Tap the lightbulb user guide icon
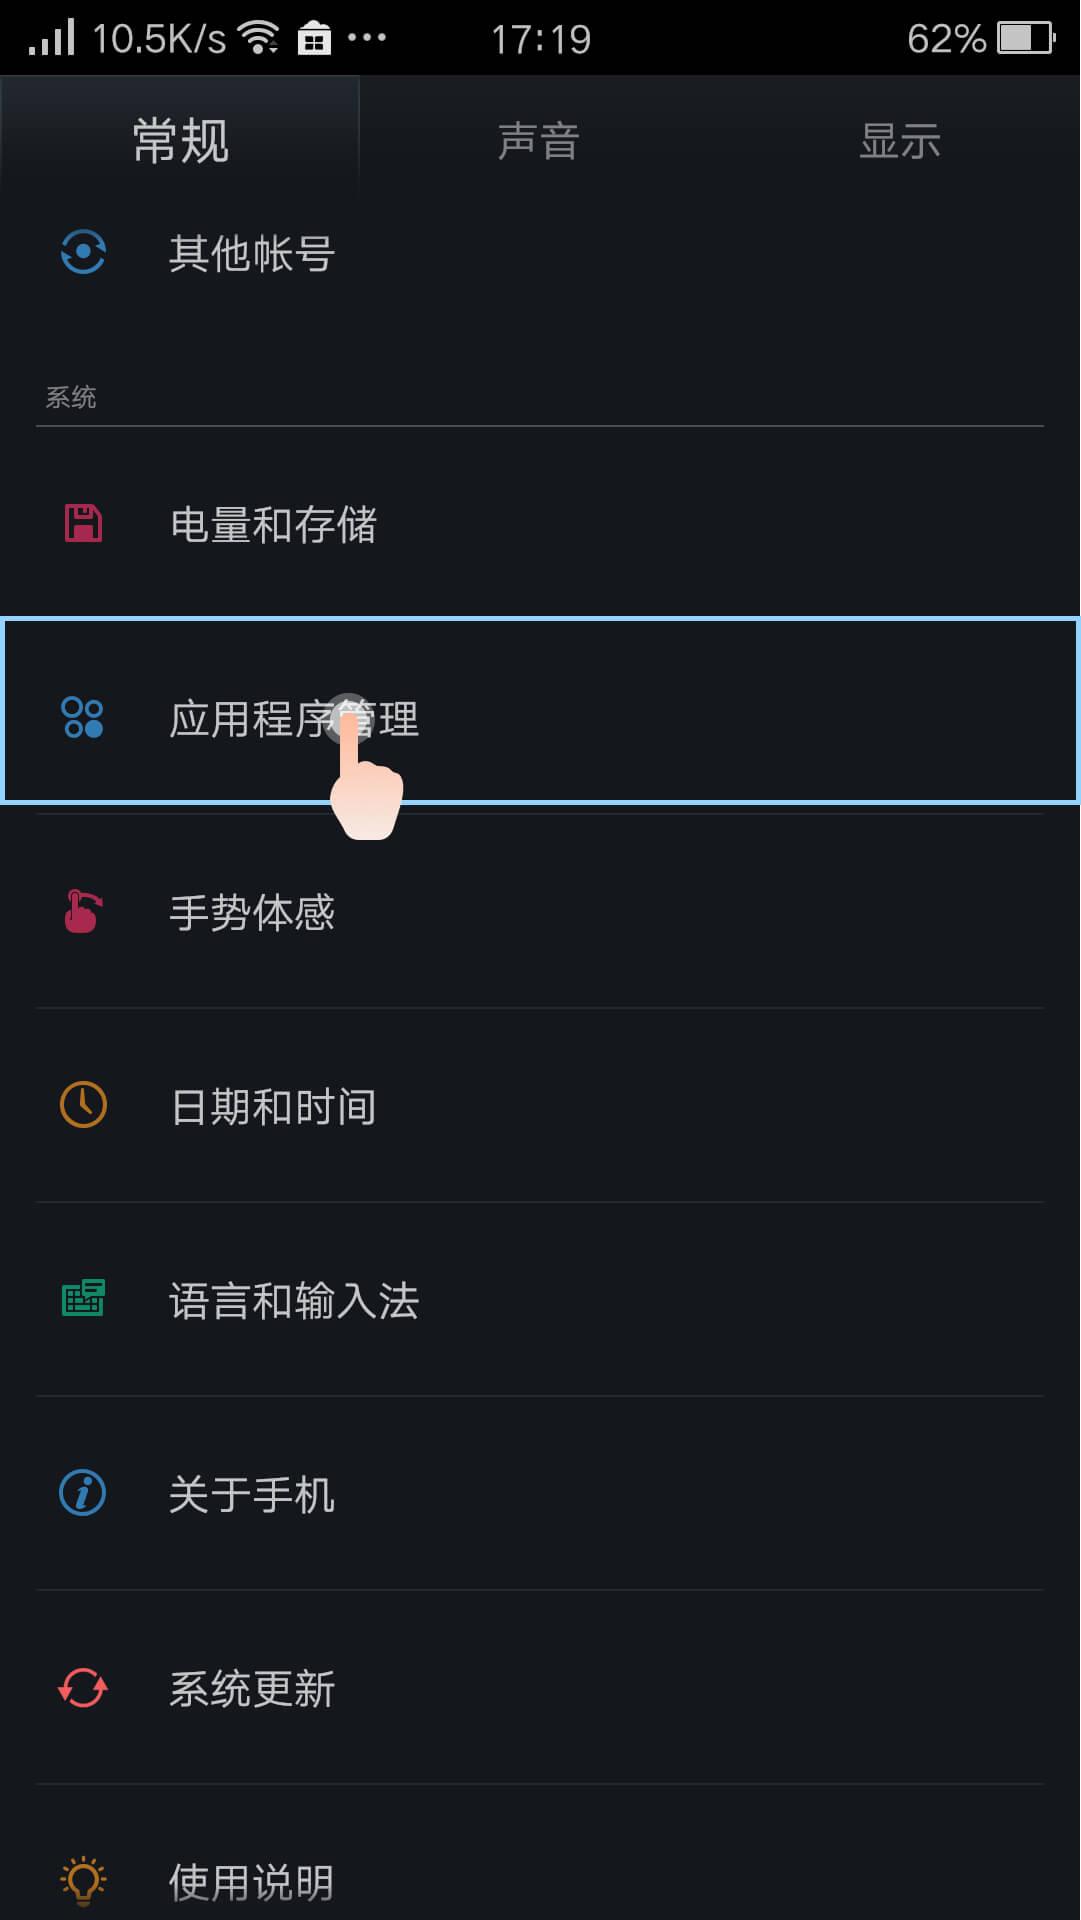Screen dimensions: 1081x1920 pyautogui.click(x=83, y=1881)
